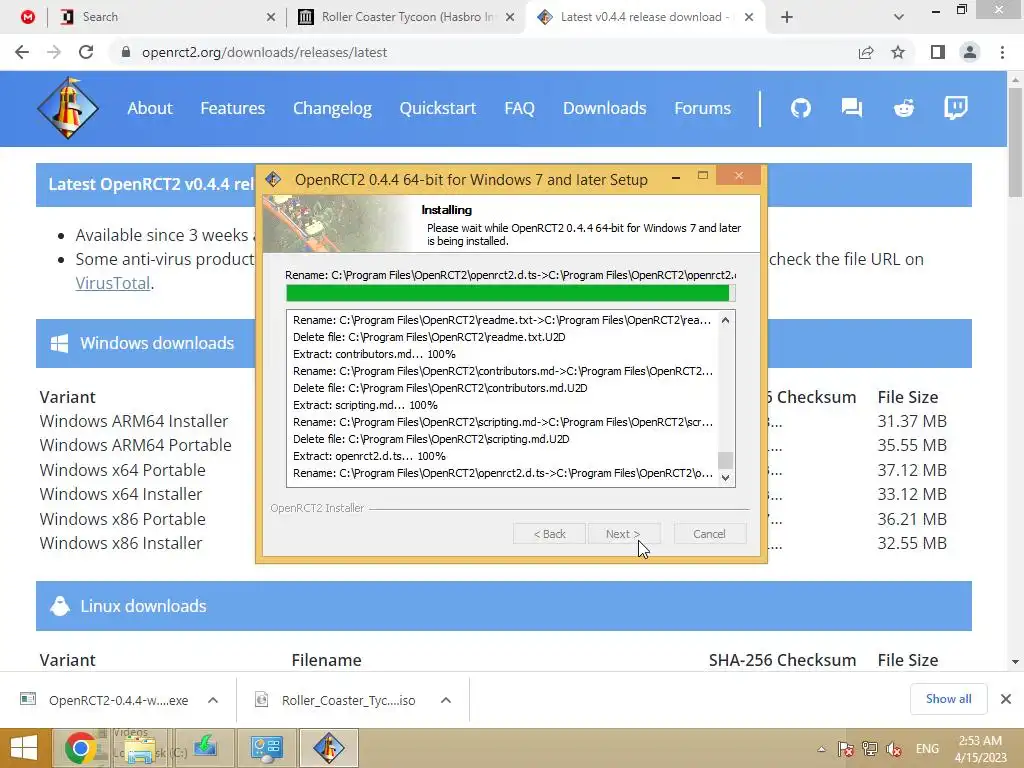Click the OpenRCT2 logo in site header
Image resolution: width=1024 pixels, height=768 pixels.
(67, 108)
